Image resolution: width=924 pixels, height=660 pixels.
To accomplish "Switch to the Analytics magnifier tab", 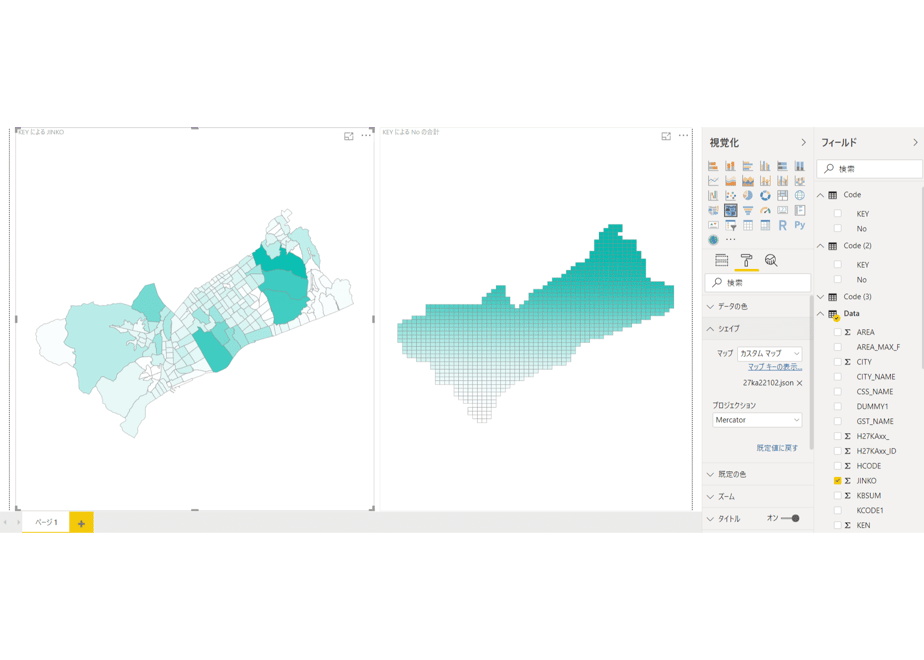I will pyautogui.click(x=771, y=260).
